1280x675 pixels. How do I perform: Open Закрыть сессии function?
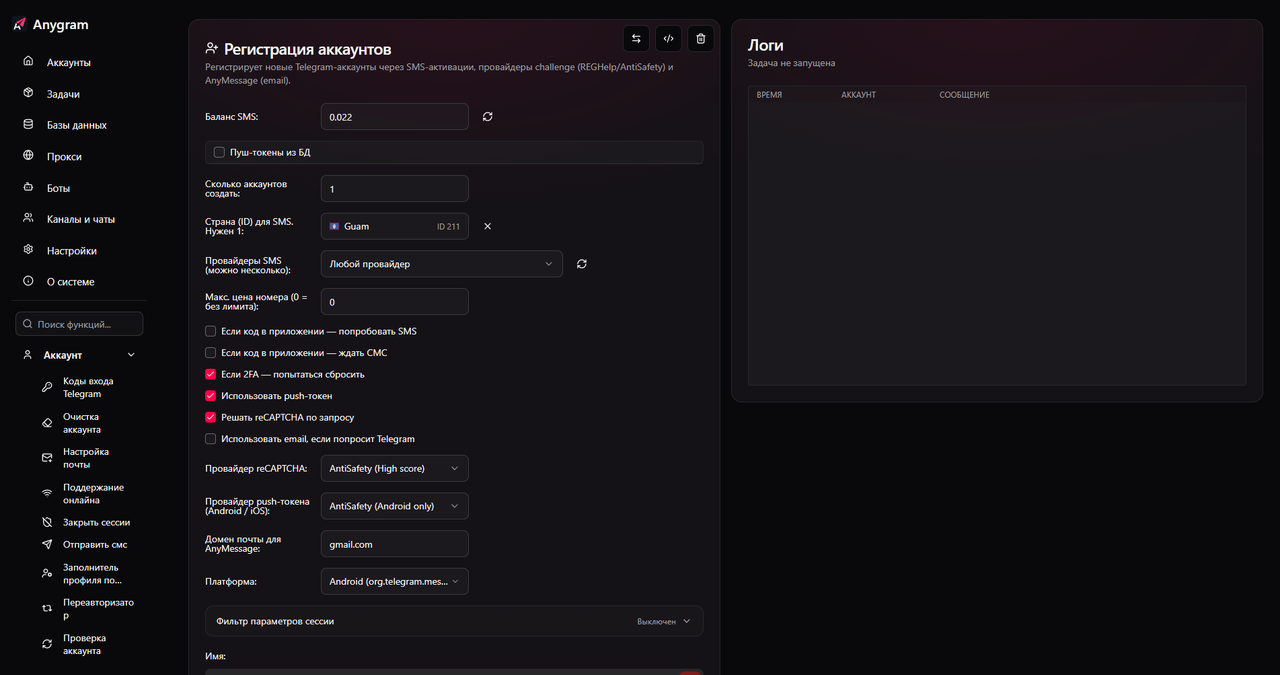coord(96,522)
